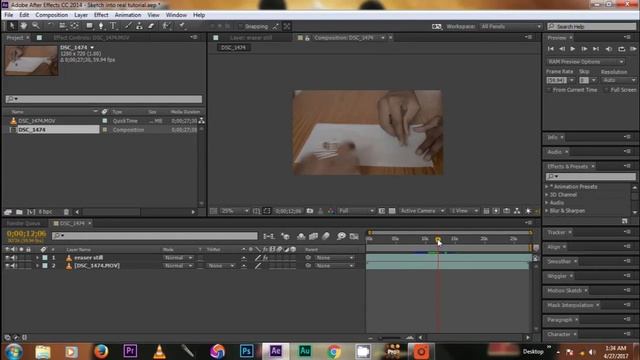Select the Hand tool

click(x=24, y=26)
